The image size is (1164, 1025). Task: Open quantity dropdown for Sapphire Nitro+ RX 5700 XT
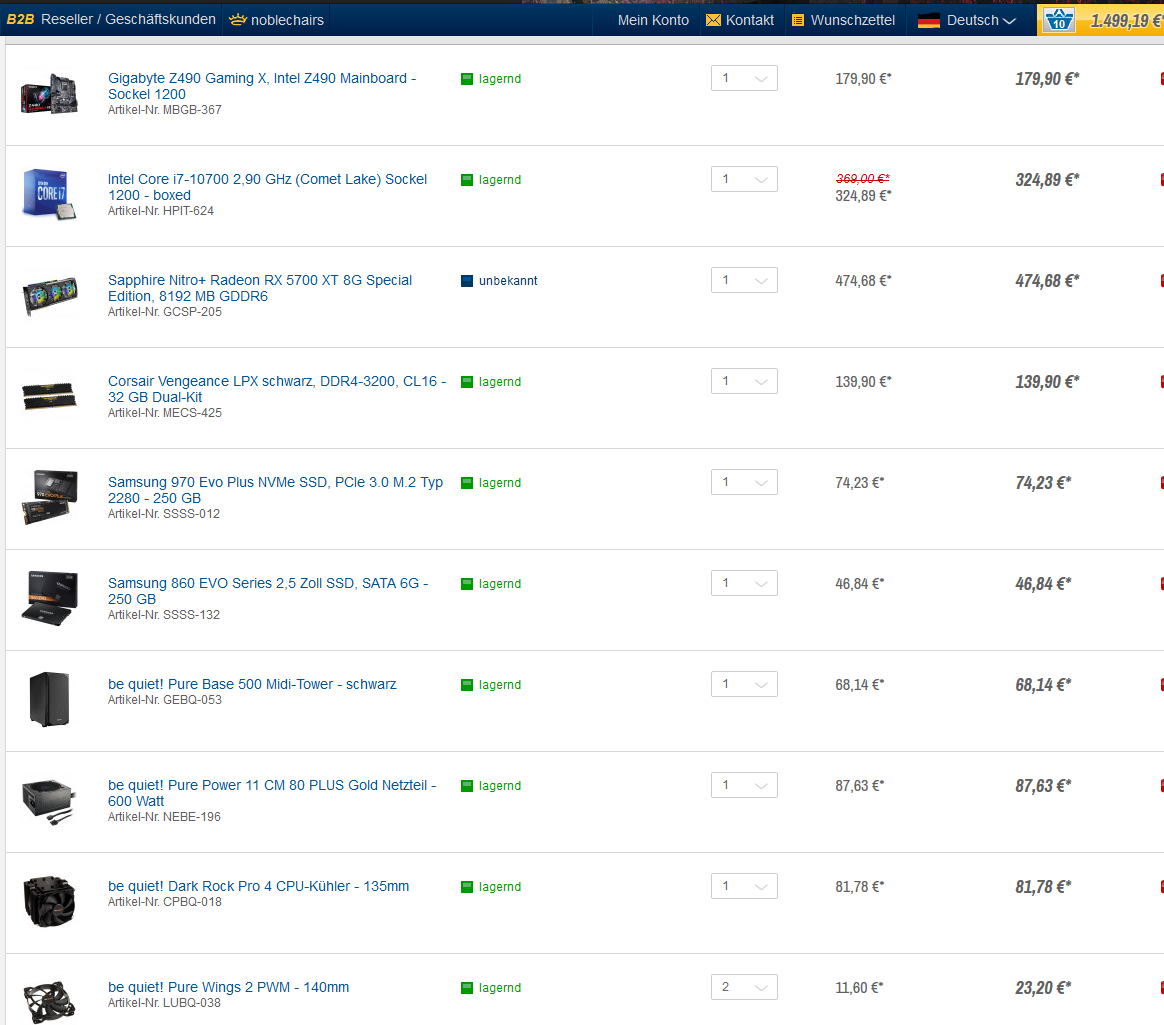[744, 280]
